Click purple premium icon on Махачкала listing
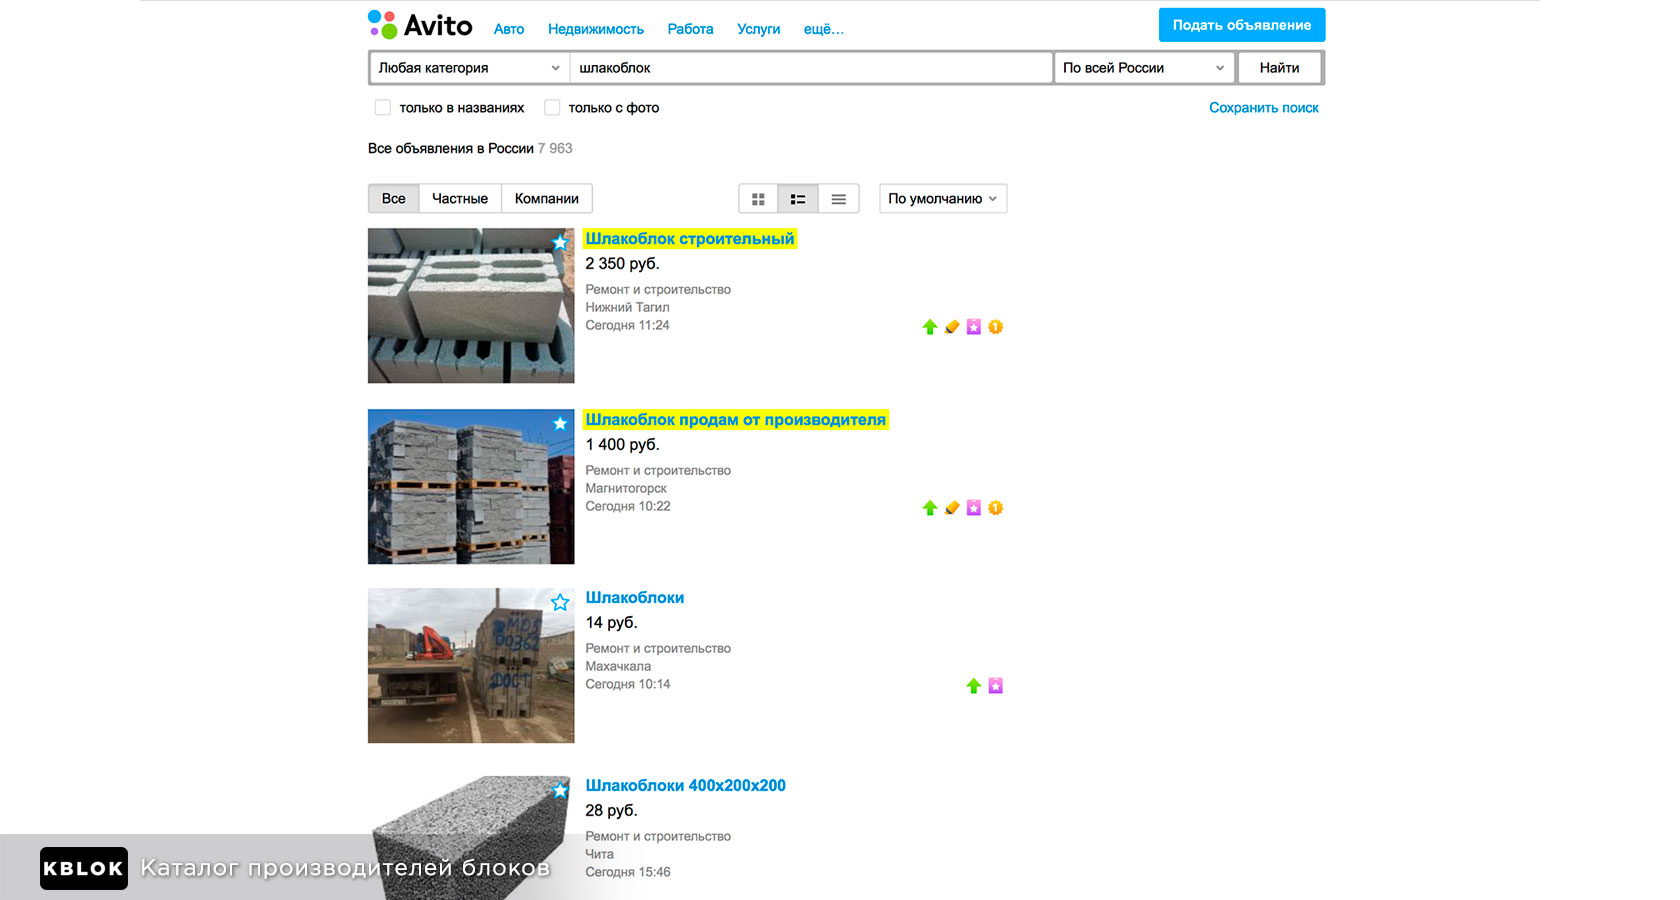1680x900 pixels. (x=996, y=686)
